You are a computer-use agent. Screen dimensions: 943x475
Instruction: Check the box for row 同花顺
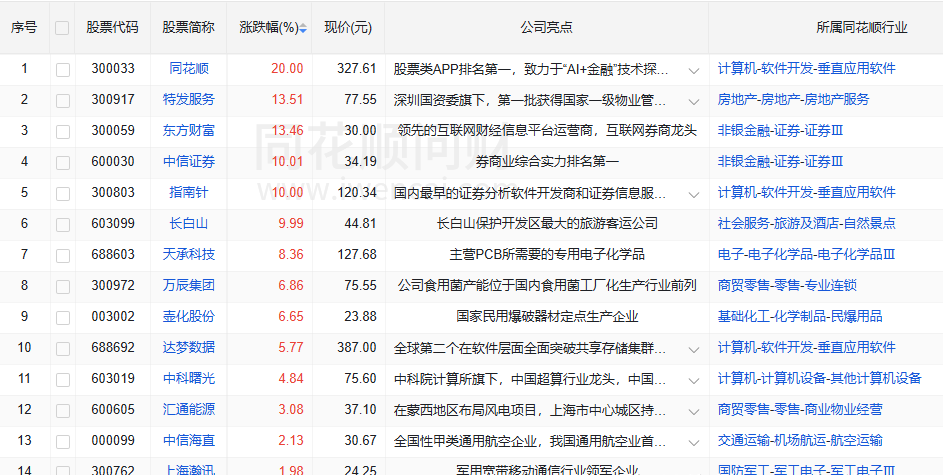click(x=63, y=70)
